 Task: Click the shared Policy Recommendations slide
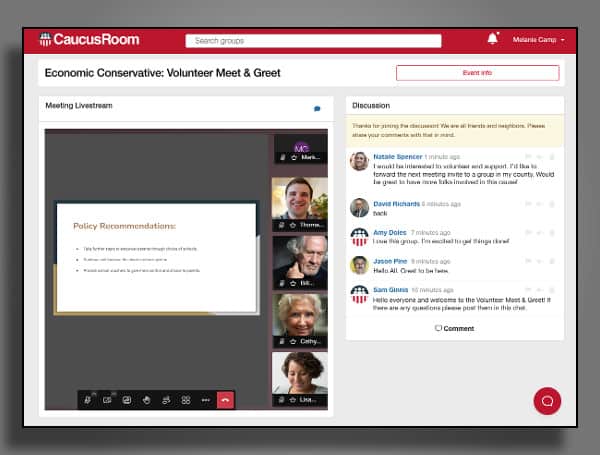[157, 258]
